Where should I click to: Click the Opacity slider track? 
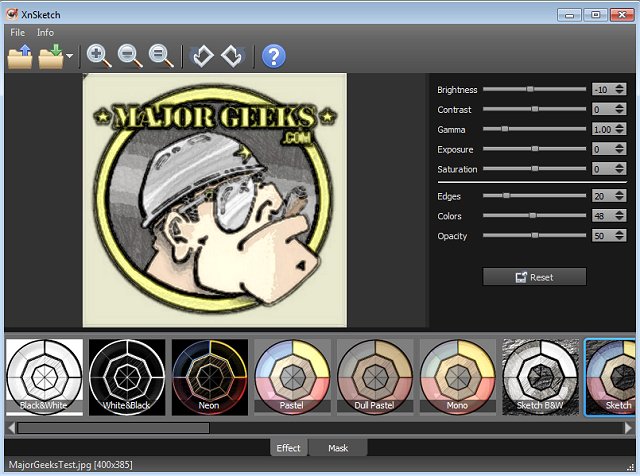[534, 236]
